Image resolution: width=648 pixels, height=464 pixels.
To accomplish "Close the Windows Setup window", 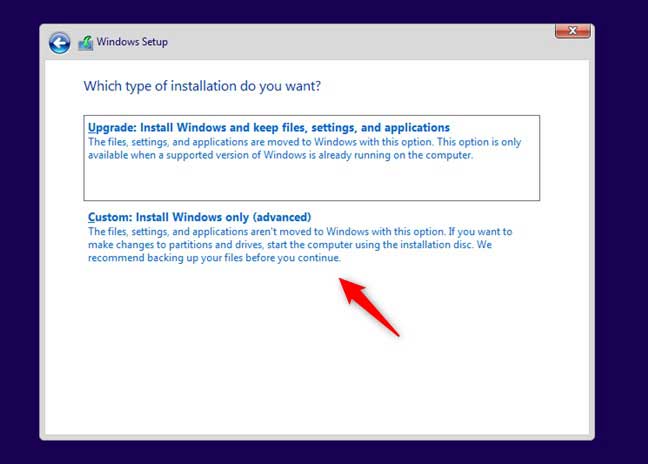I will pos(572,31).
